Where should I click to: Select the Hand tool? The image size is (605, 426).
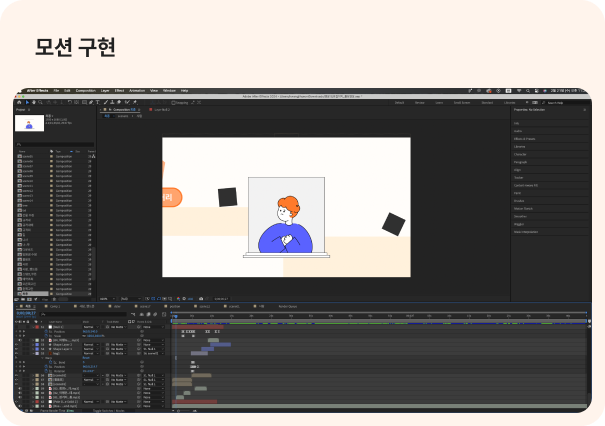(33, 102)
